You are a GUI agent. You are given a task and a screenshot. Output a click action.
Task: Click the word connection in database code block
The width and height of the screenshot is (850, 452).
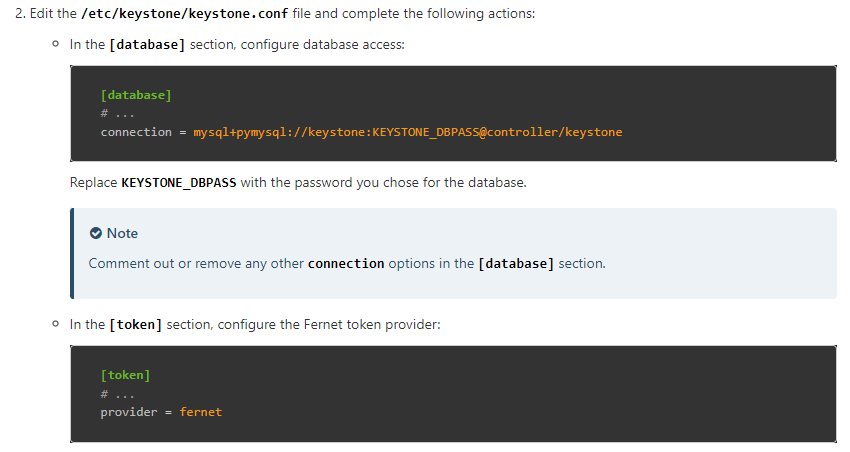click(x=136, y=132)
